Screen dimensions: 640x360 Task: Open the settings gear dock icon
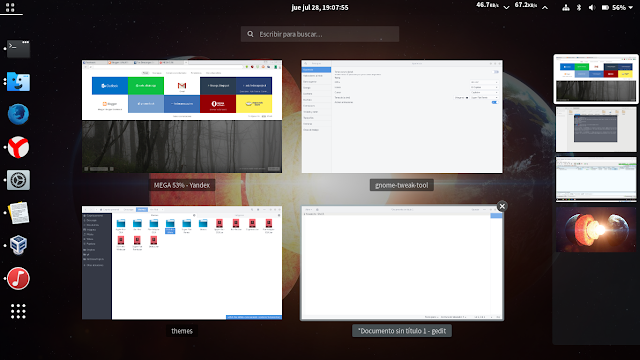click(x=18, y=180)
